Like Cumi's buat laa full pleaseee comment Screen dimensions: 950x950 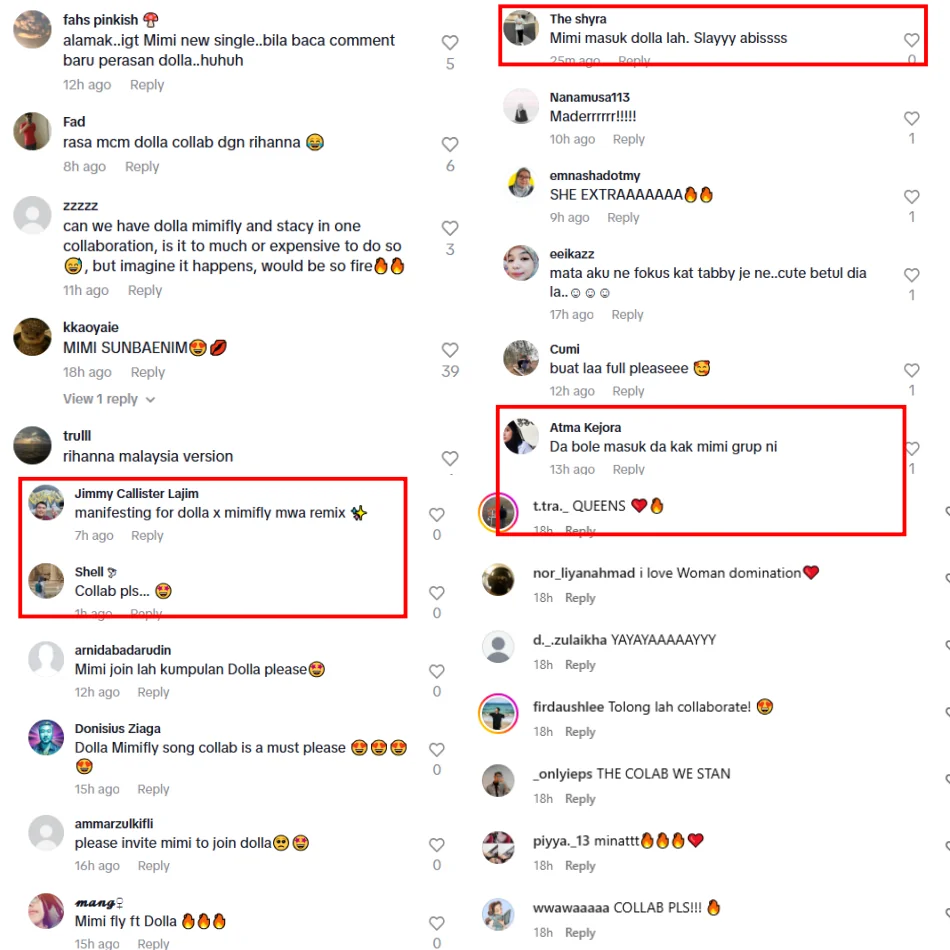tap(911, 370)
